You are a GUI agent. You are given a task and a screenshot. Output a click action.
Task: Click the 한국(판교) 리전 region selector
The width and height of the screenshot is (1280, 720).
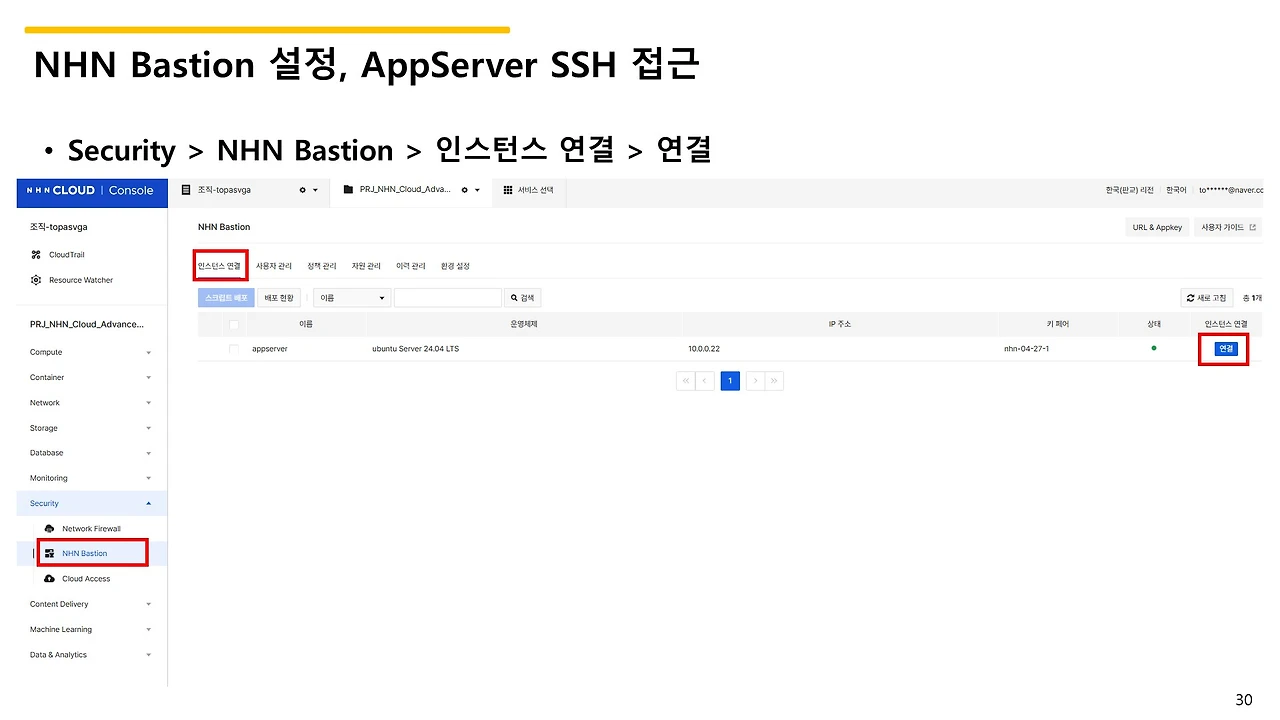point(1129,190)
